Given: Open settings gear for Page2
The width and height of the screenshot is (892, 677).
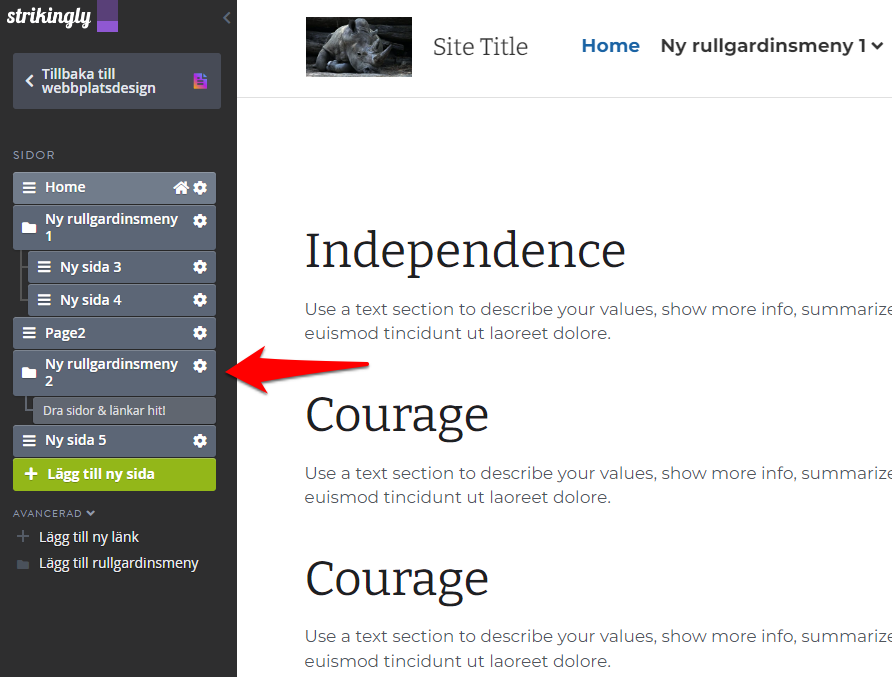Looking at the screenshot, I should pyautogui.click(x=200, y=333).
